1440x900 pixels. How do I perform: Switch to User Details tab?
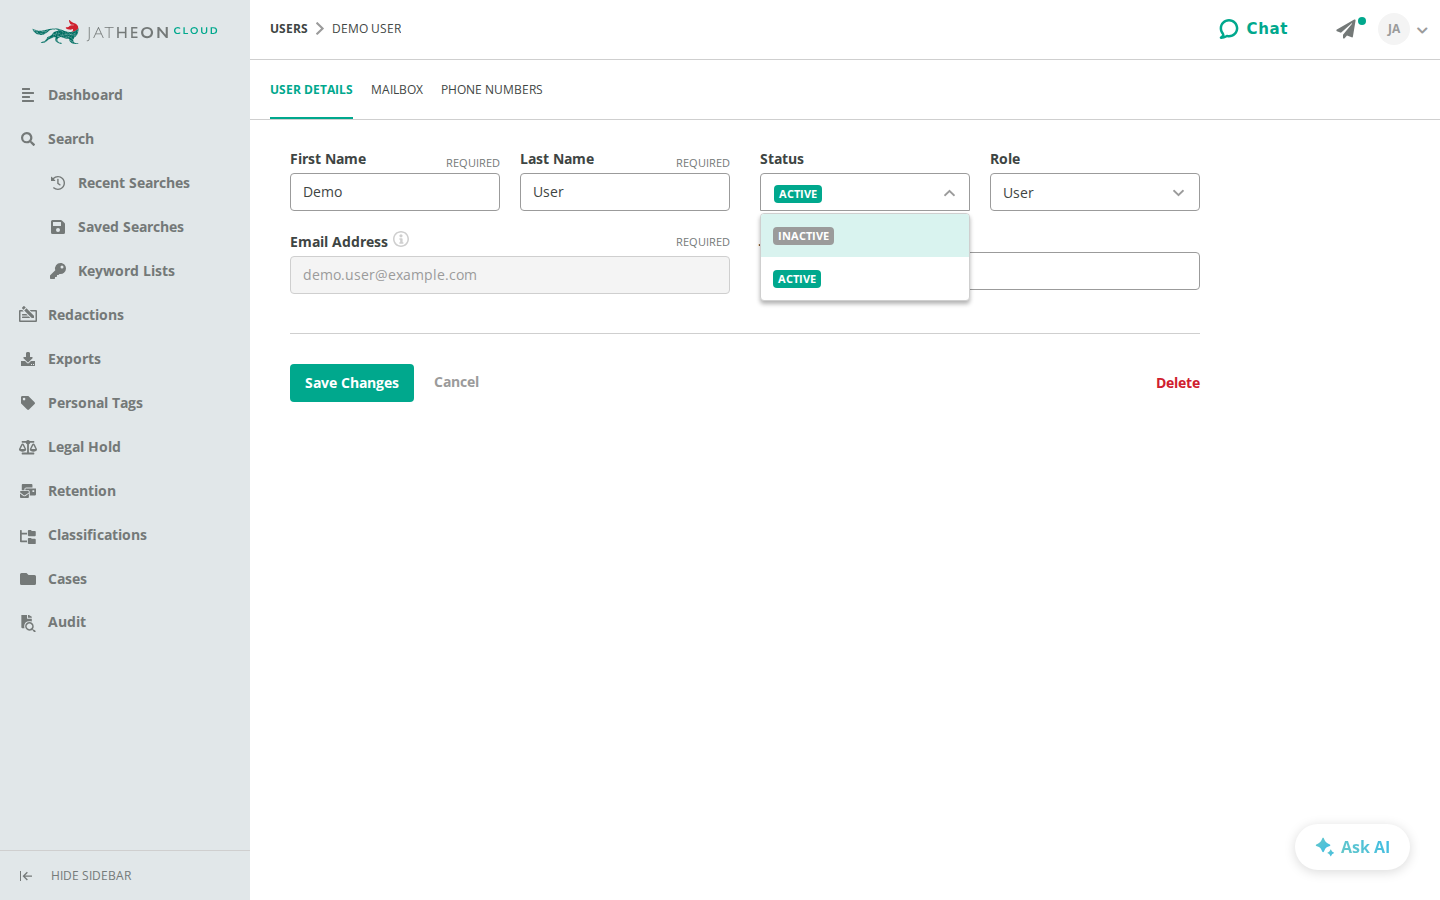click(x=311, y=90)
